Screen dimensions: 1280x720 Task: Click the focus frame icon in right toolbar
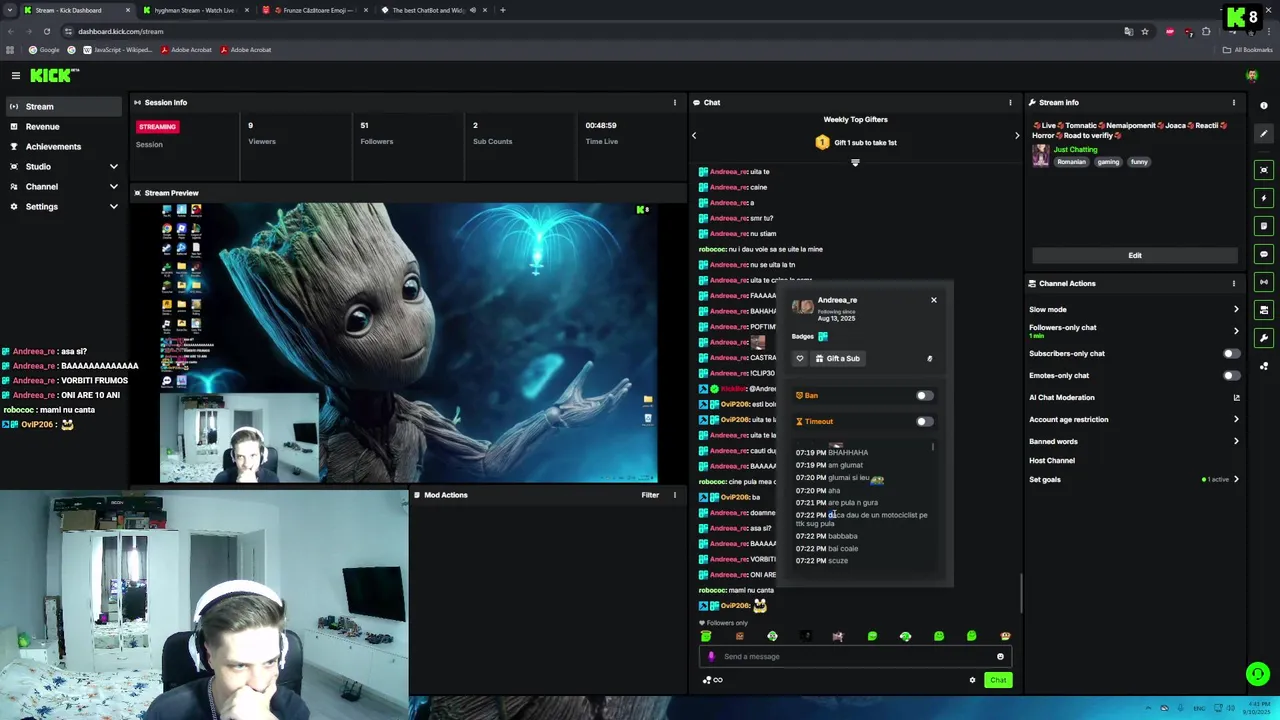[x=1264, y=170]
